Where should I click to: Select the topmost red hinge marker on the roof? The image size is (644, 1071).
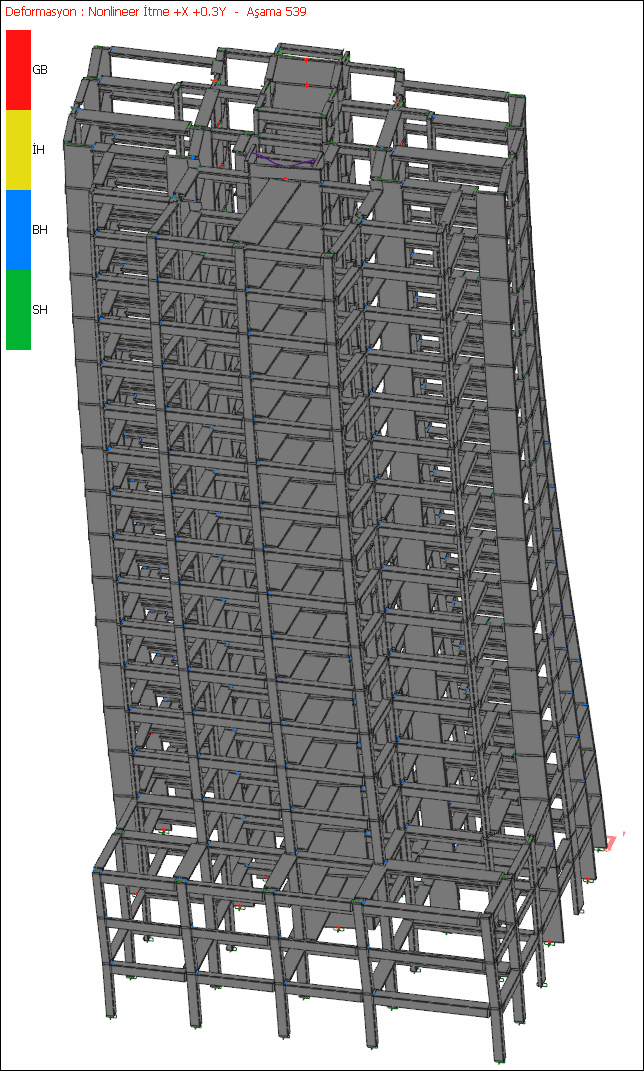tap(307, 60)
